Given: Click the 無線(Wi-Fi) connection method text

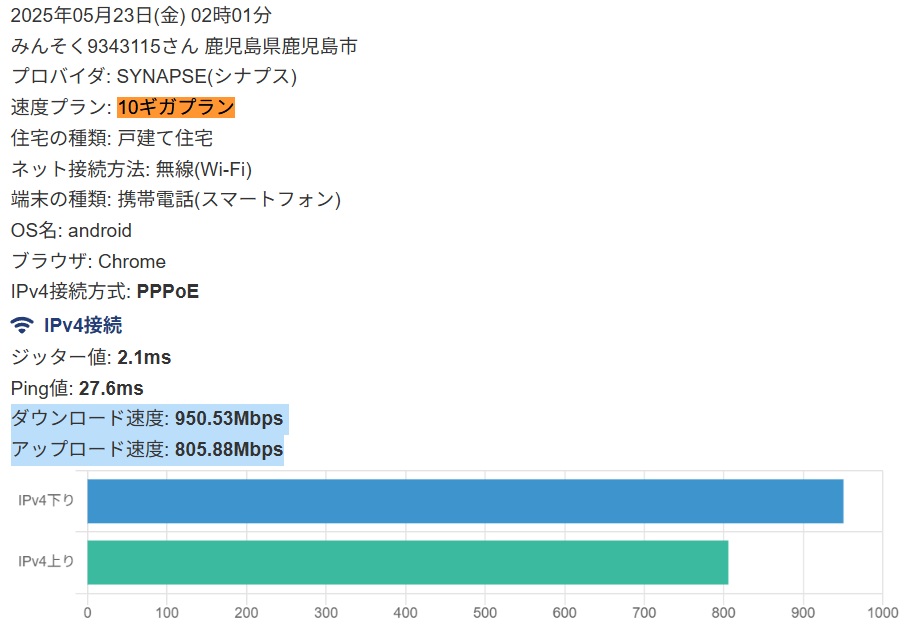Looking at the screenshot, I should coord(204,169).
